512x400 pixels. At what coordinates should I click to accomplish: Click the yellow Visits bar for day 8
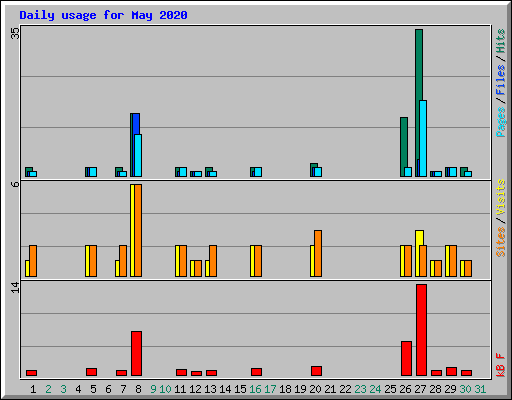pos(132,230)
